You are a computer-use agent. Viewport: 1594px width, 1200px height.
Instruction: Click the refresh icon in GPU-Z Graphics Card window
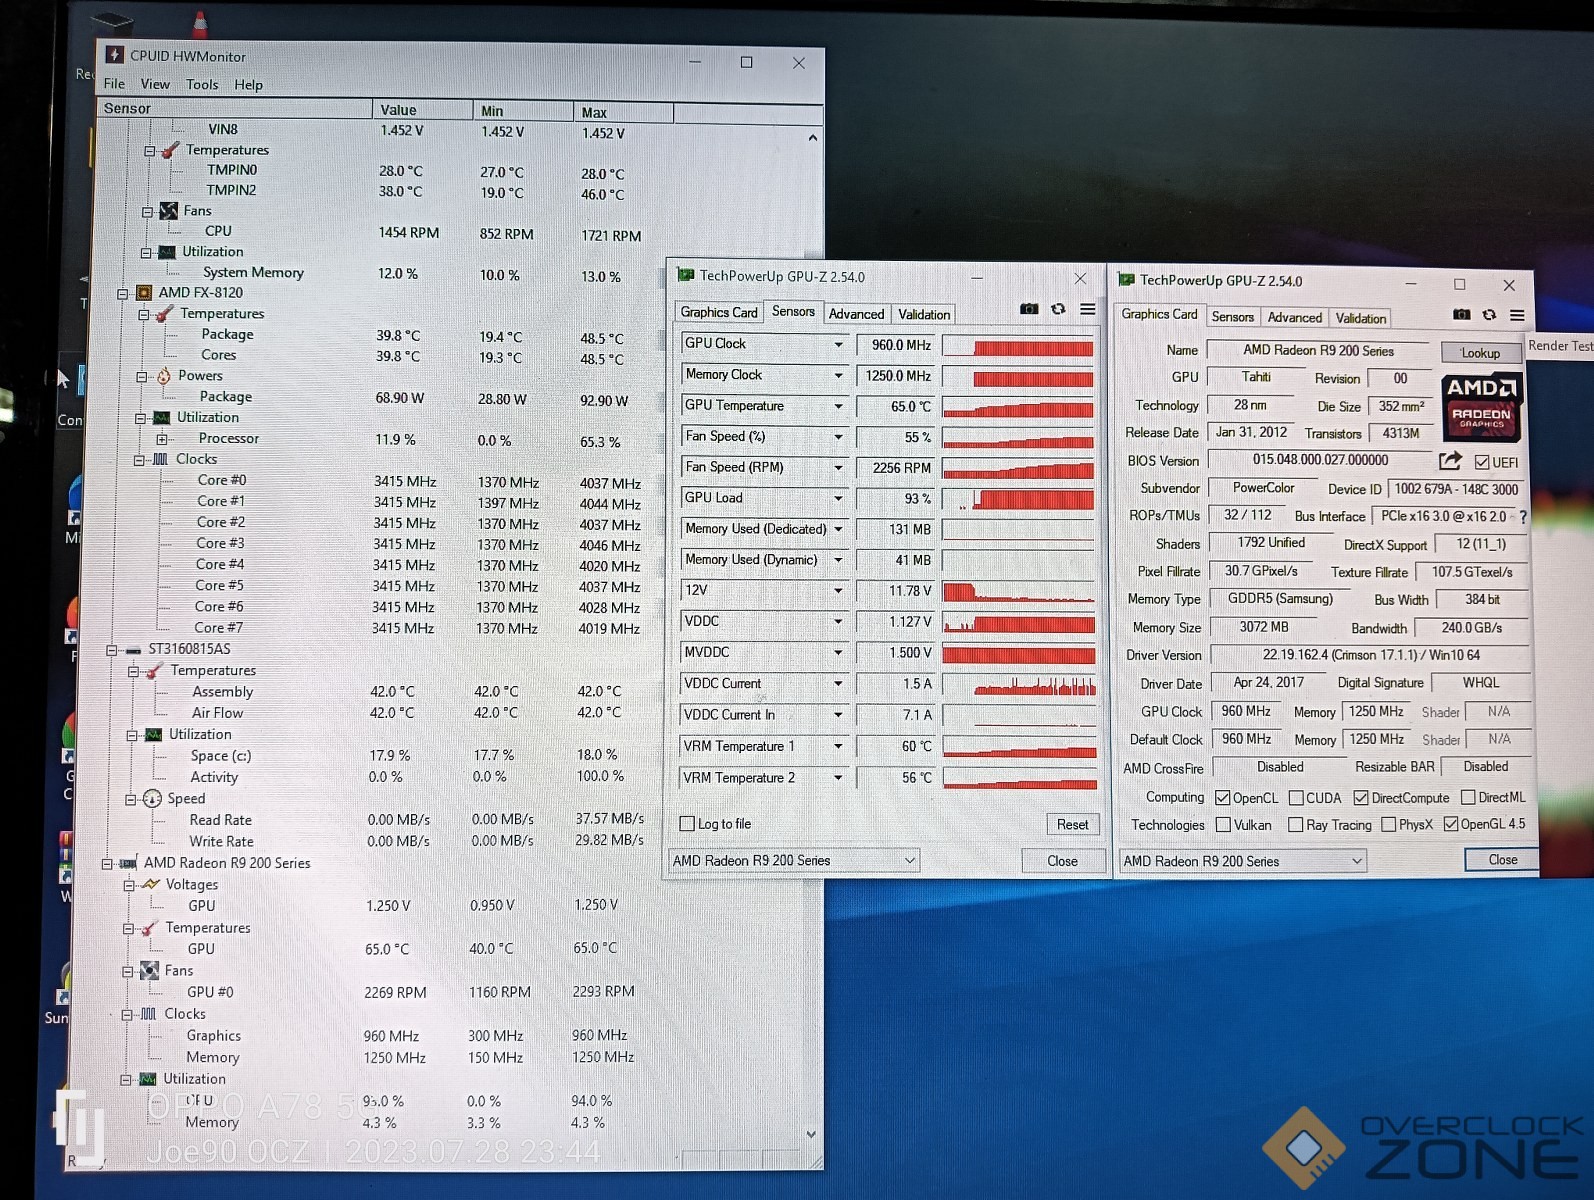point(1489,314)
